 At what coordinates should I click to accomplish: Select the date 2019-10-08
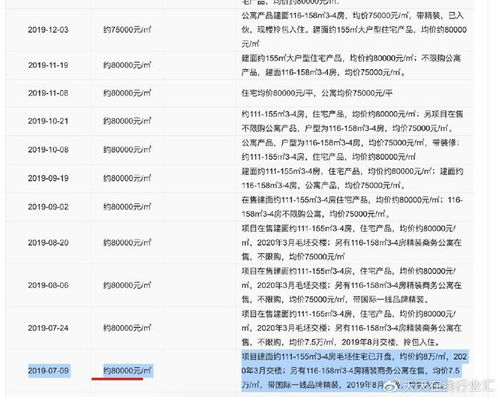[x=48, y=150]
